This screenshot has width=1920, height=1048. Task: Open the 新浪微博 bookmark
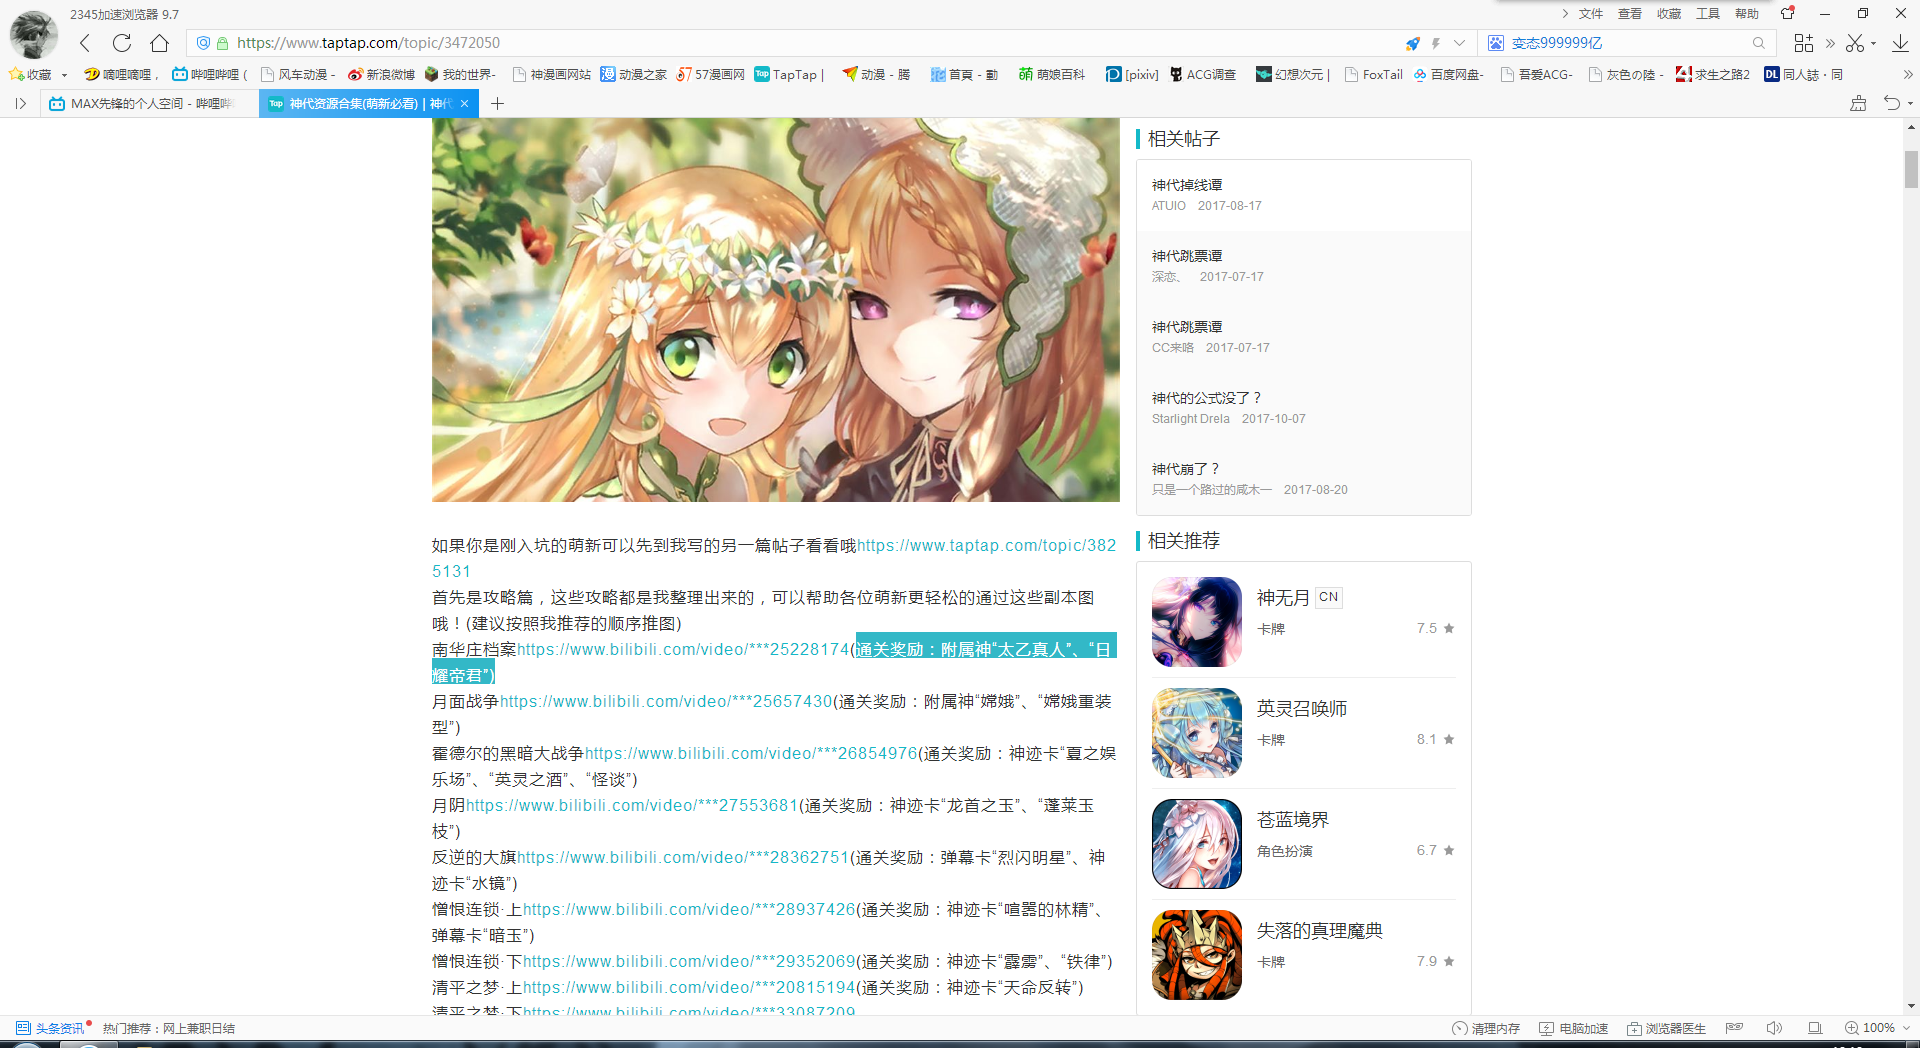(x=381, y=74)
